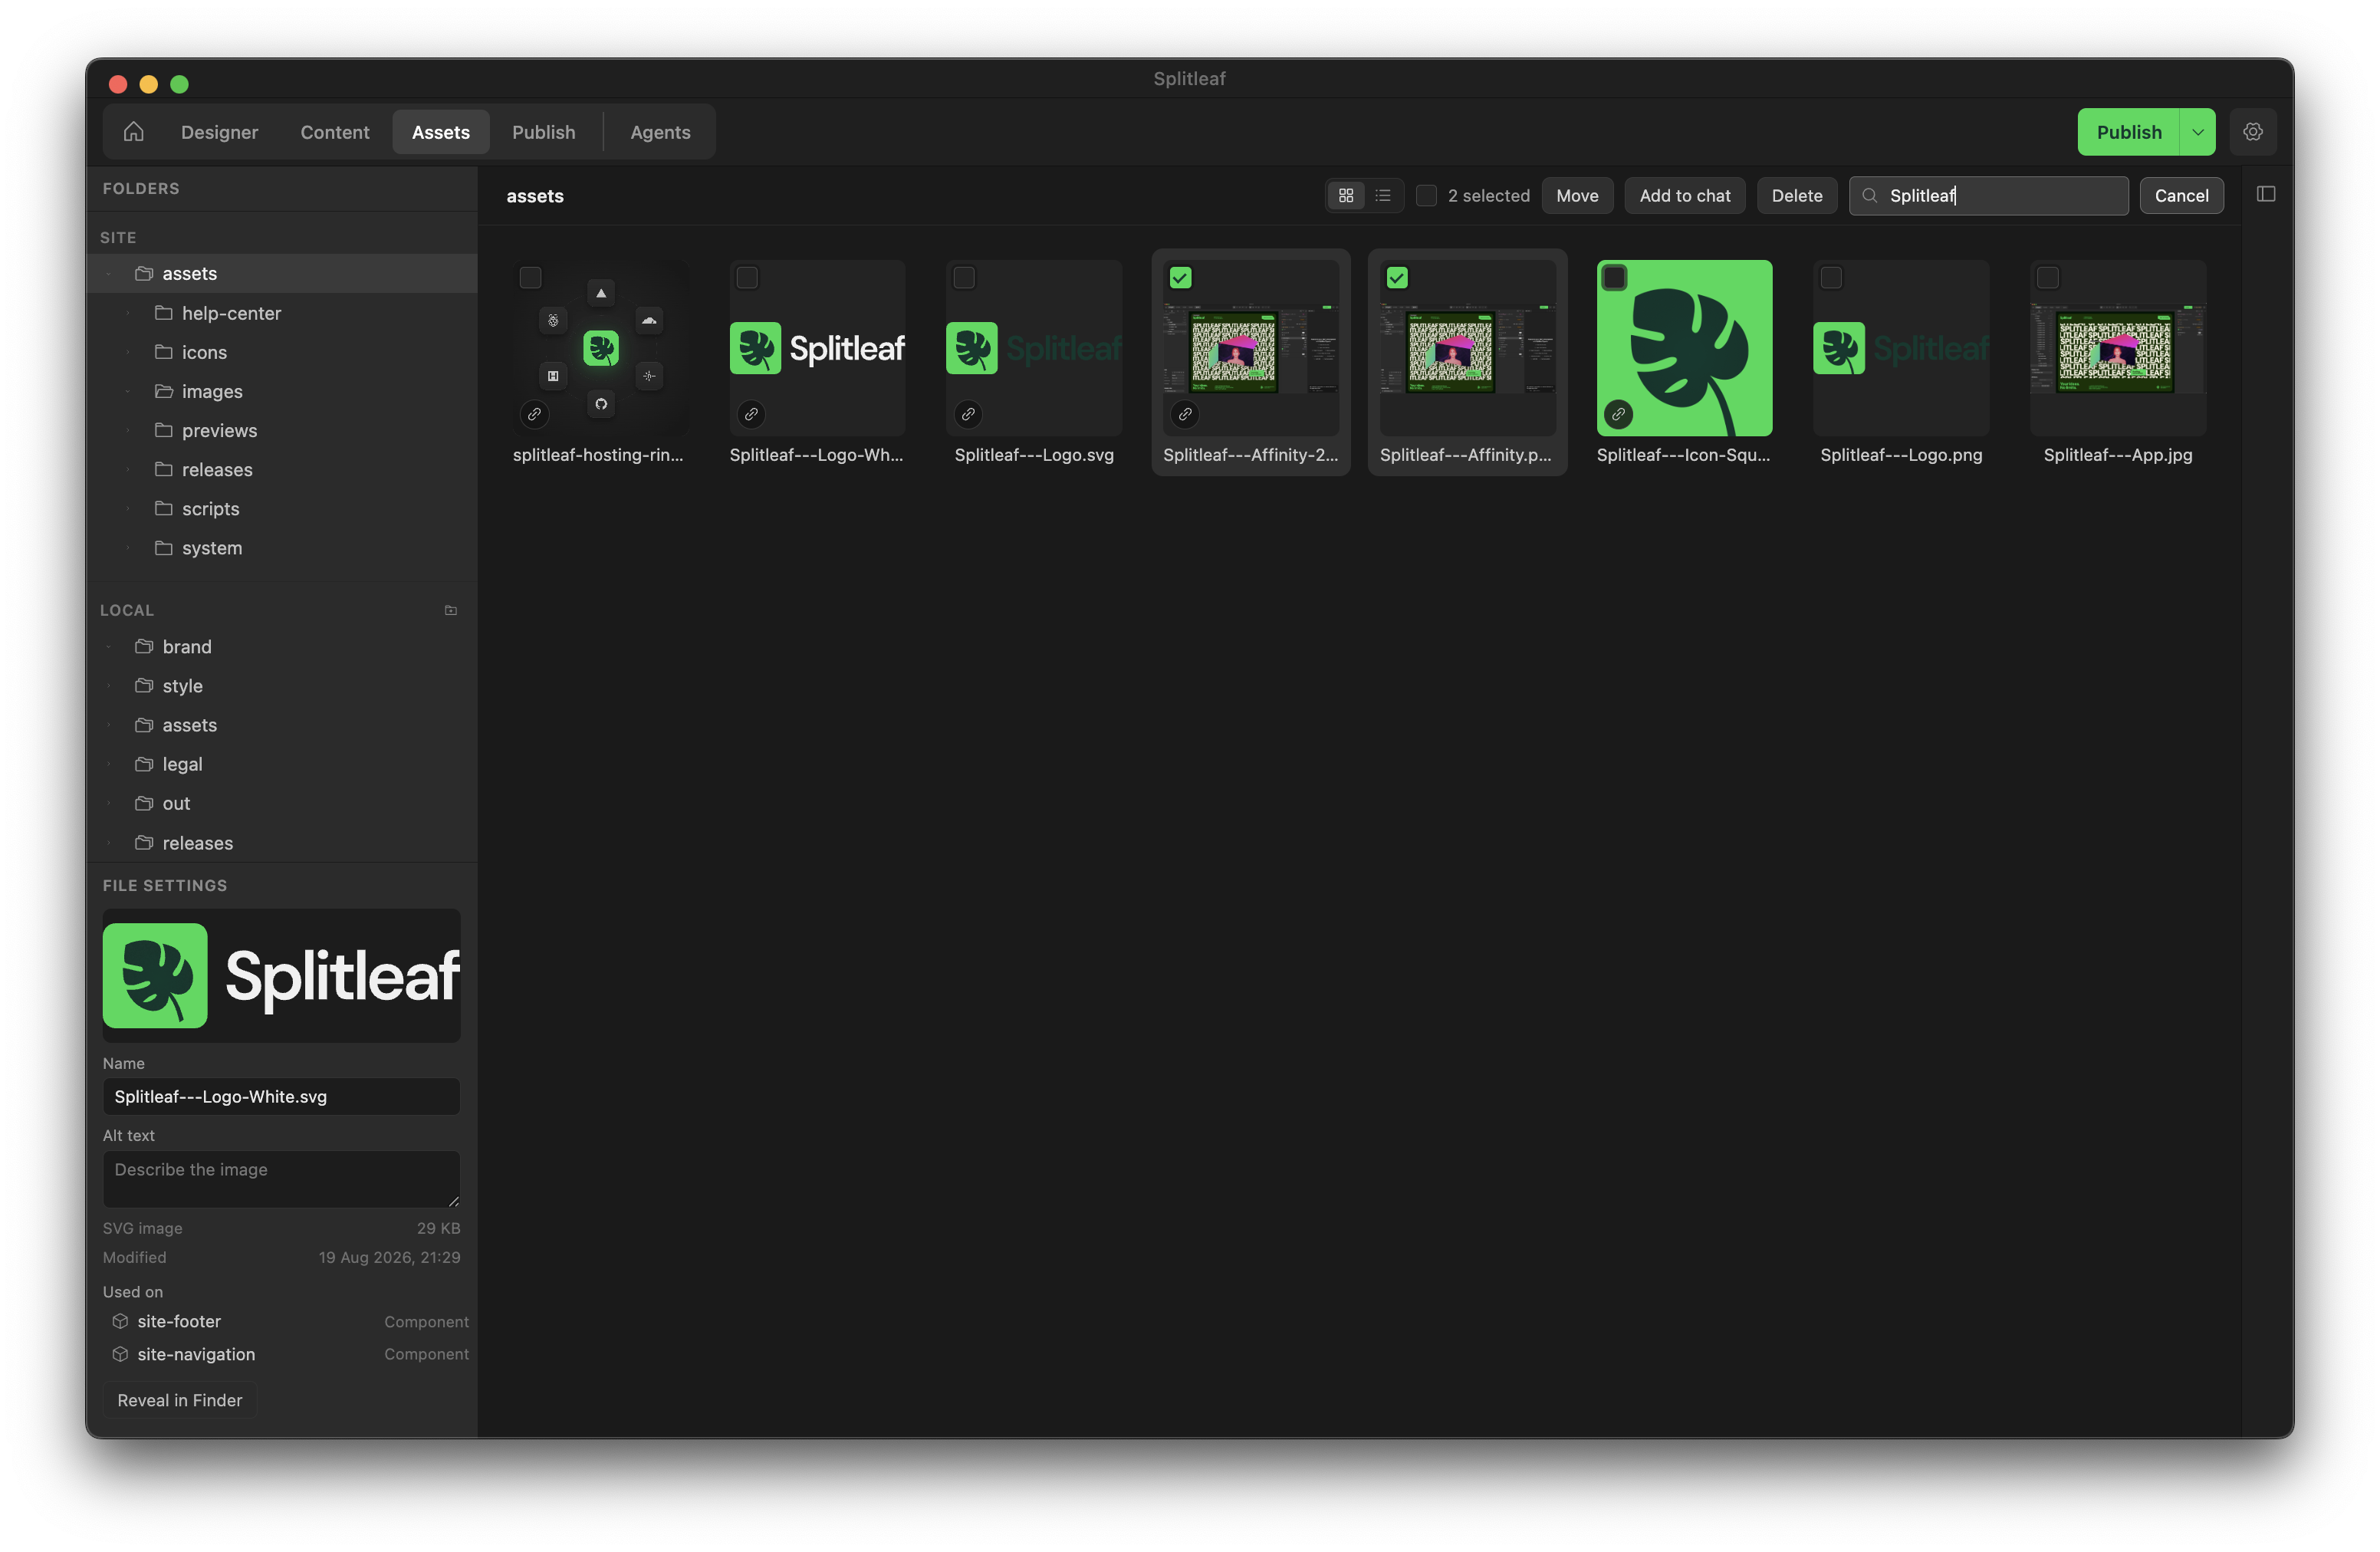Click the Delete button

pyautogui.click(x=1797, y=196)
